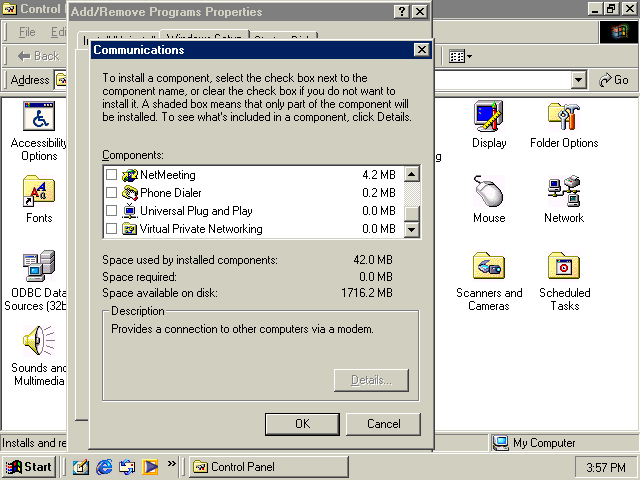Click Cancel in the Communications dialog
Screen dimensions: 640x480
pyautogui.click(x=383, y=424)
